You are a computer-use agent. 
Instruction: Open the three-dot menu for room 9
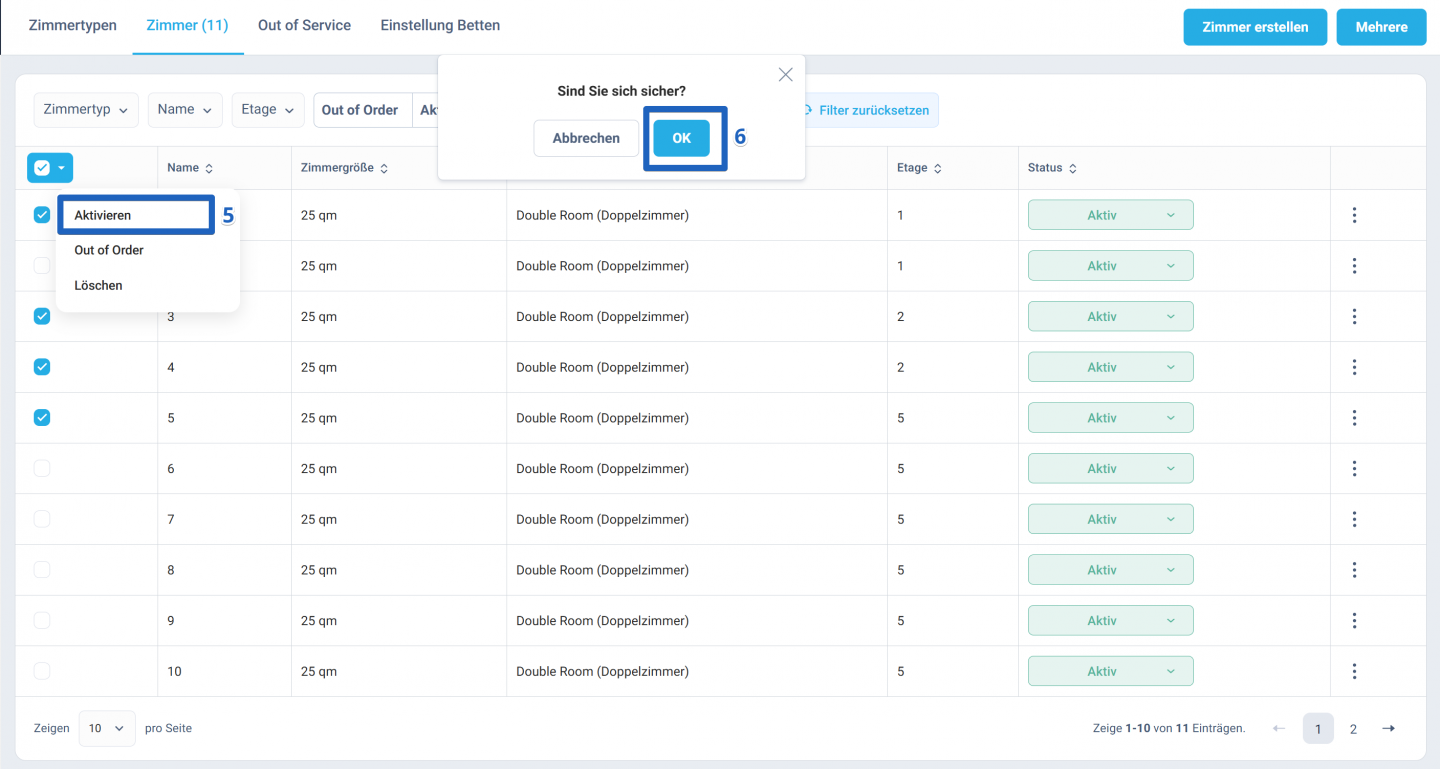tap(1354, 621)
